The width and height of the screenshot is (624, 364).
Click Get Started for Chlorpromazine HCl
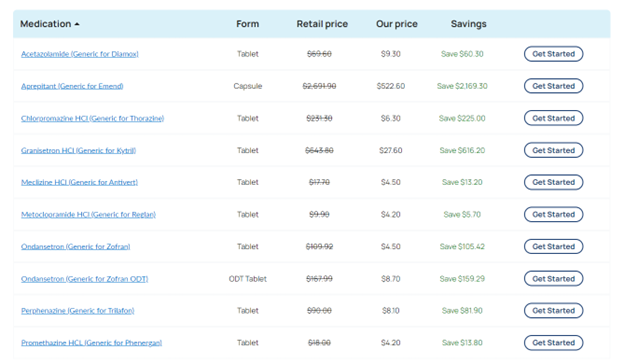(x=554, y=119)
